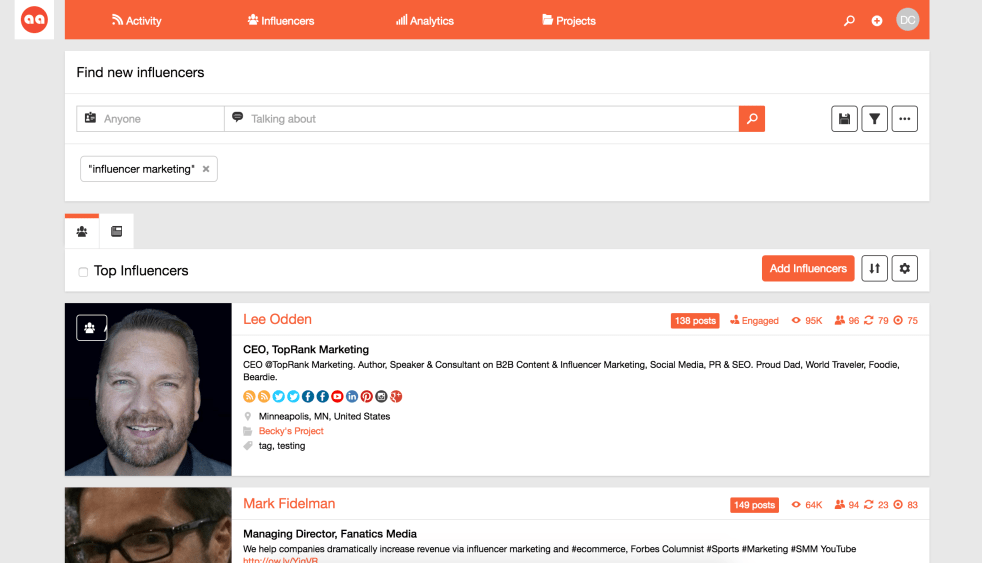Open Lee Odden's Instagram icon
Image resolution: width=982 pixels, height=563 pixels.
point(381,396)
